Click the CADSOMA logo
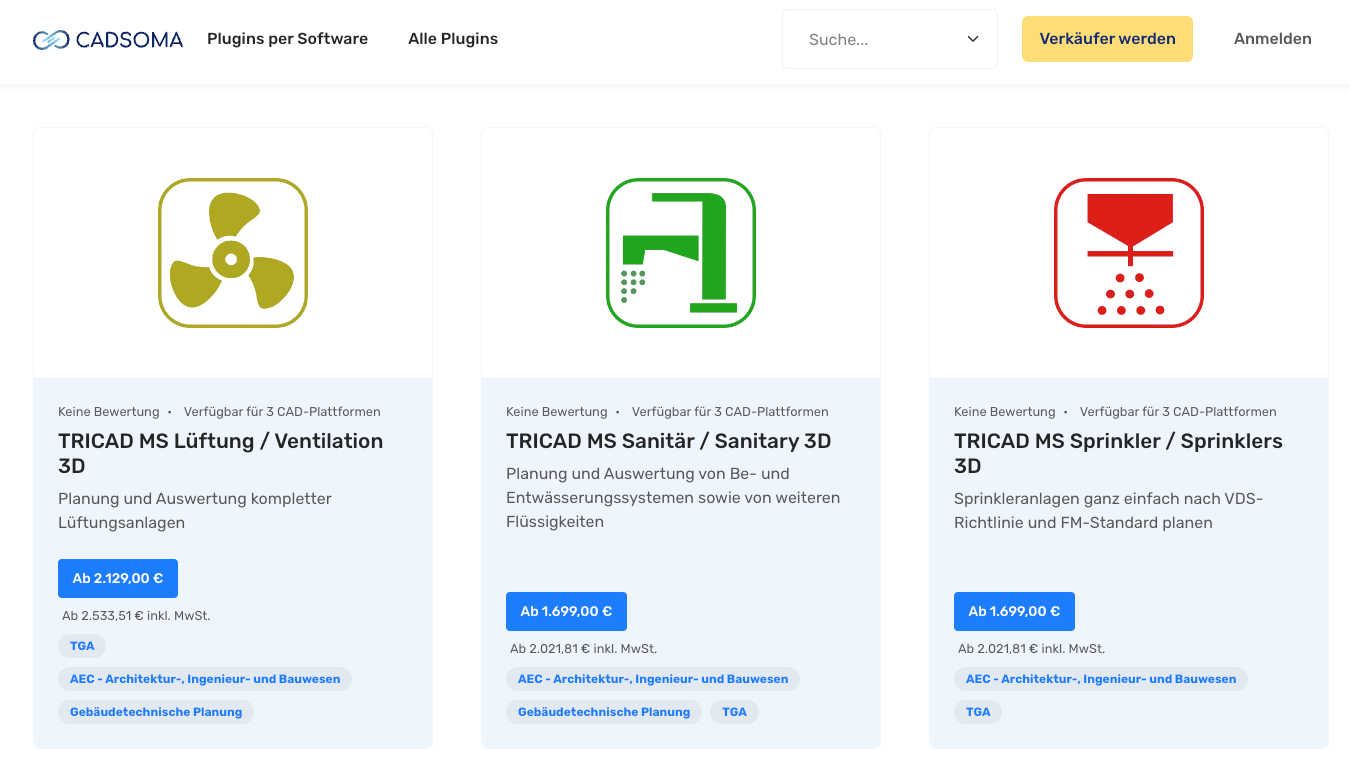This screenshot has width=1350, height=767. pos(108,40)
